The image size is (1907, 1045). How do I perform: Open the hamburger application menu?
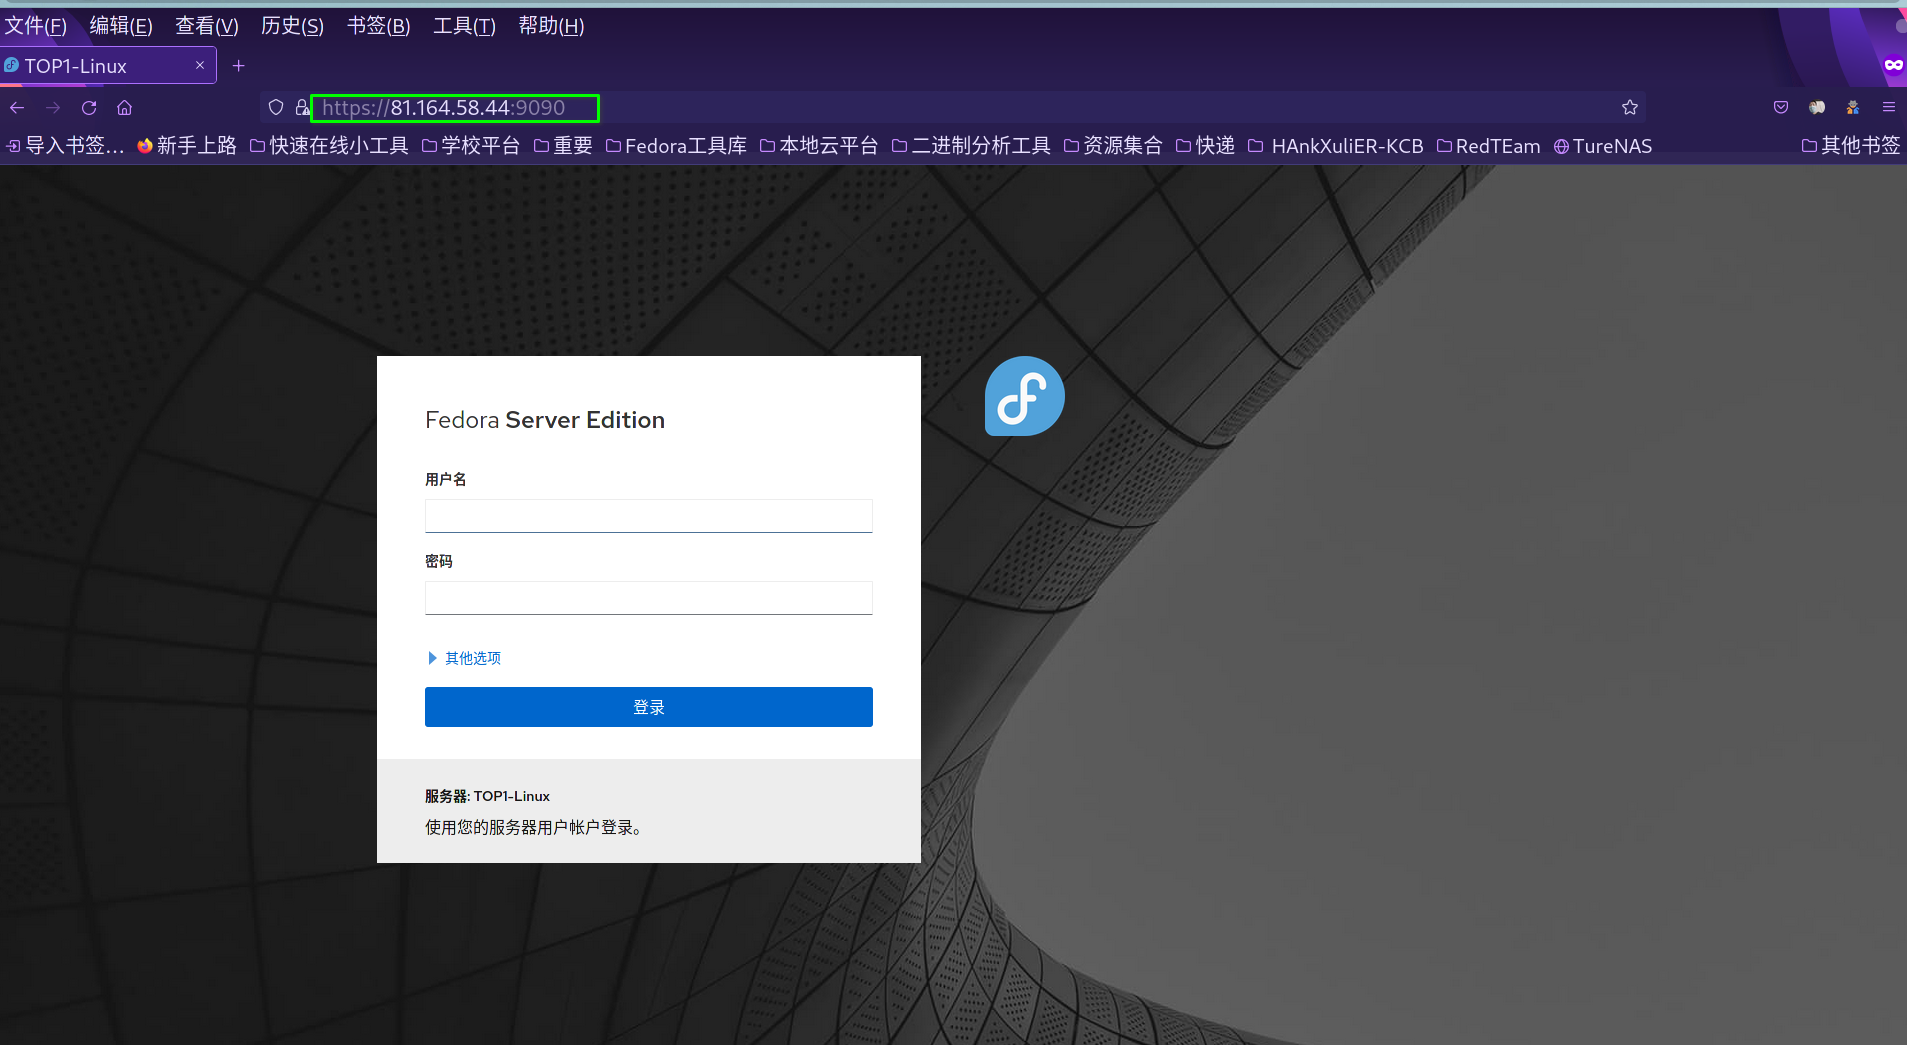click(1889, 107)
